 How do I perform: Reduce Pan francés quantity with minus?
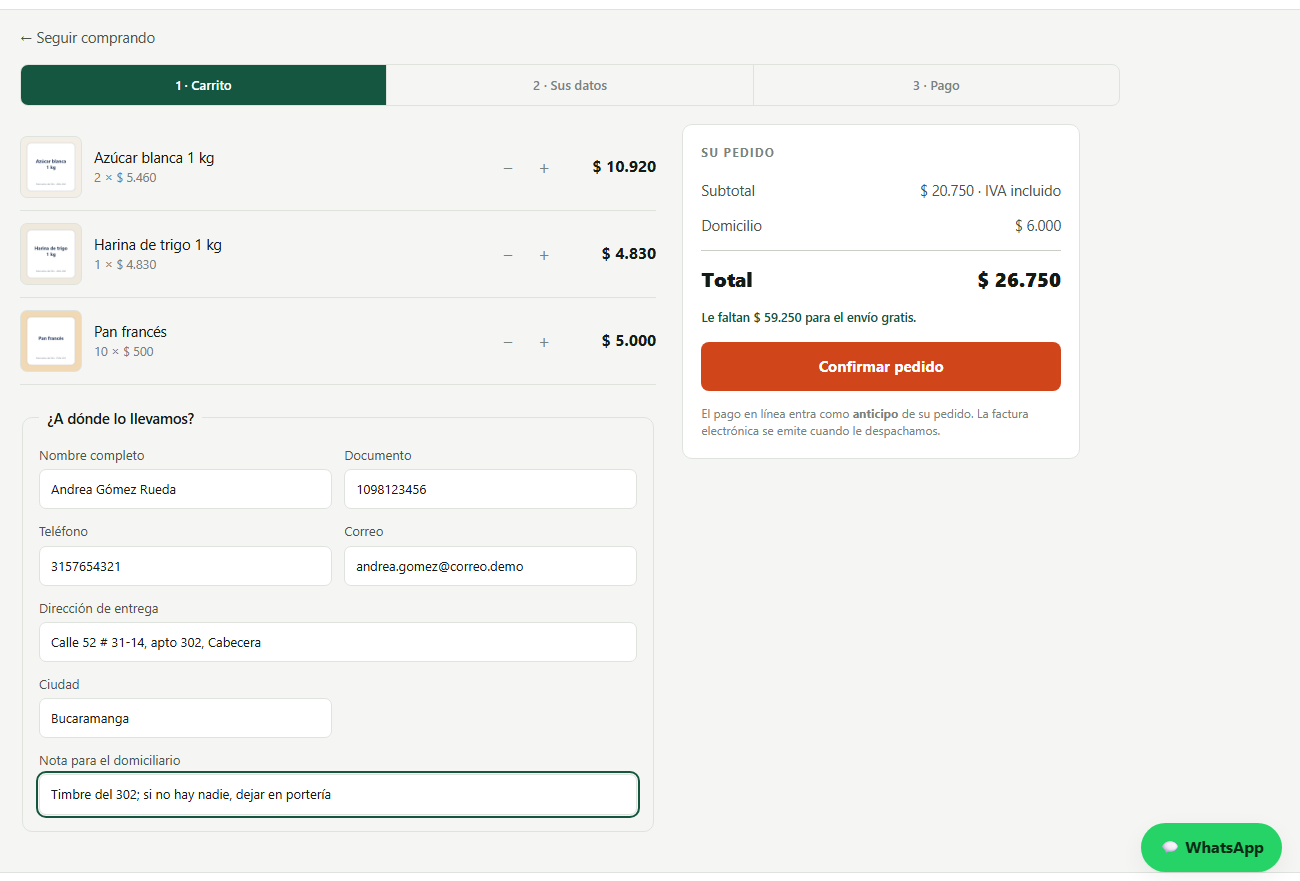pyautogui.click(x=508, y=342)
